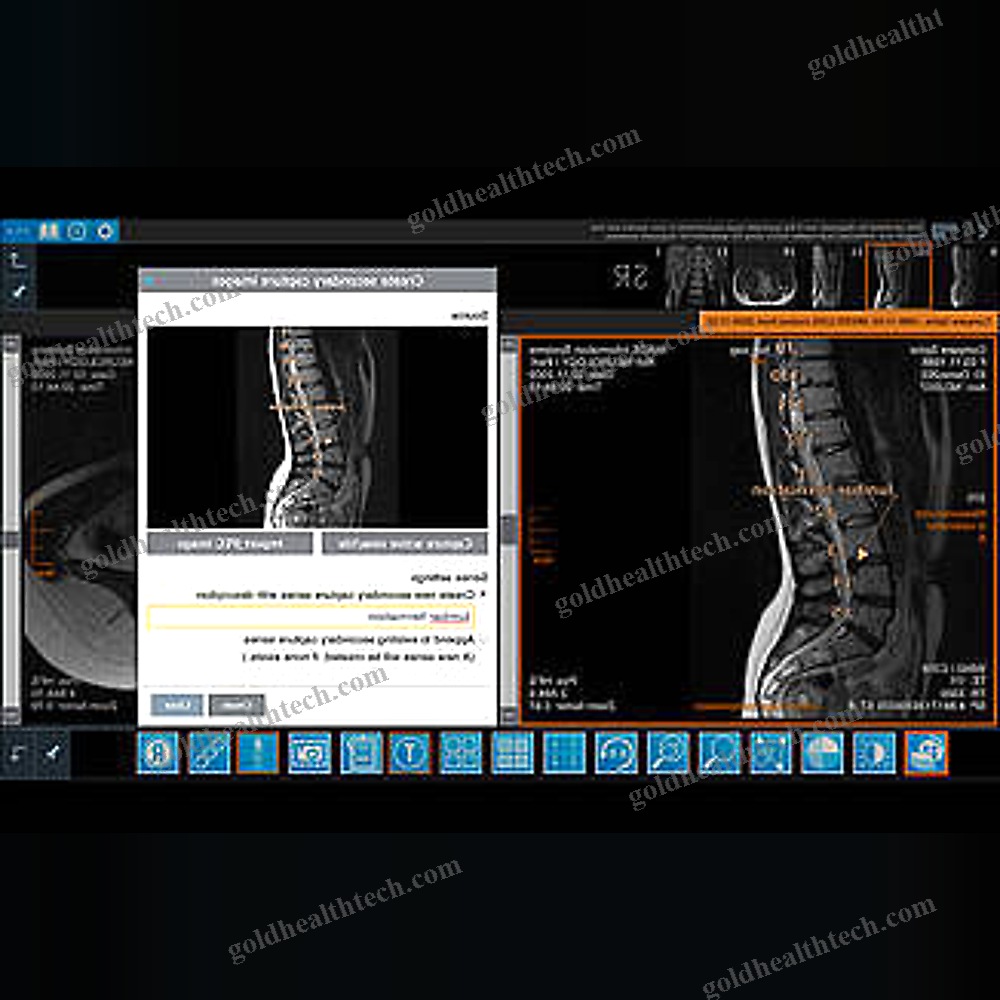The height and width of the screenshot is (1000, 1000).
Task: Select the half-circle contrast windowing tool
Action: pyautogui.click(x=874, y=753)
